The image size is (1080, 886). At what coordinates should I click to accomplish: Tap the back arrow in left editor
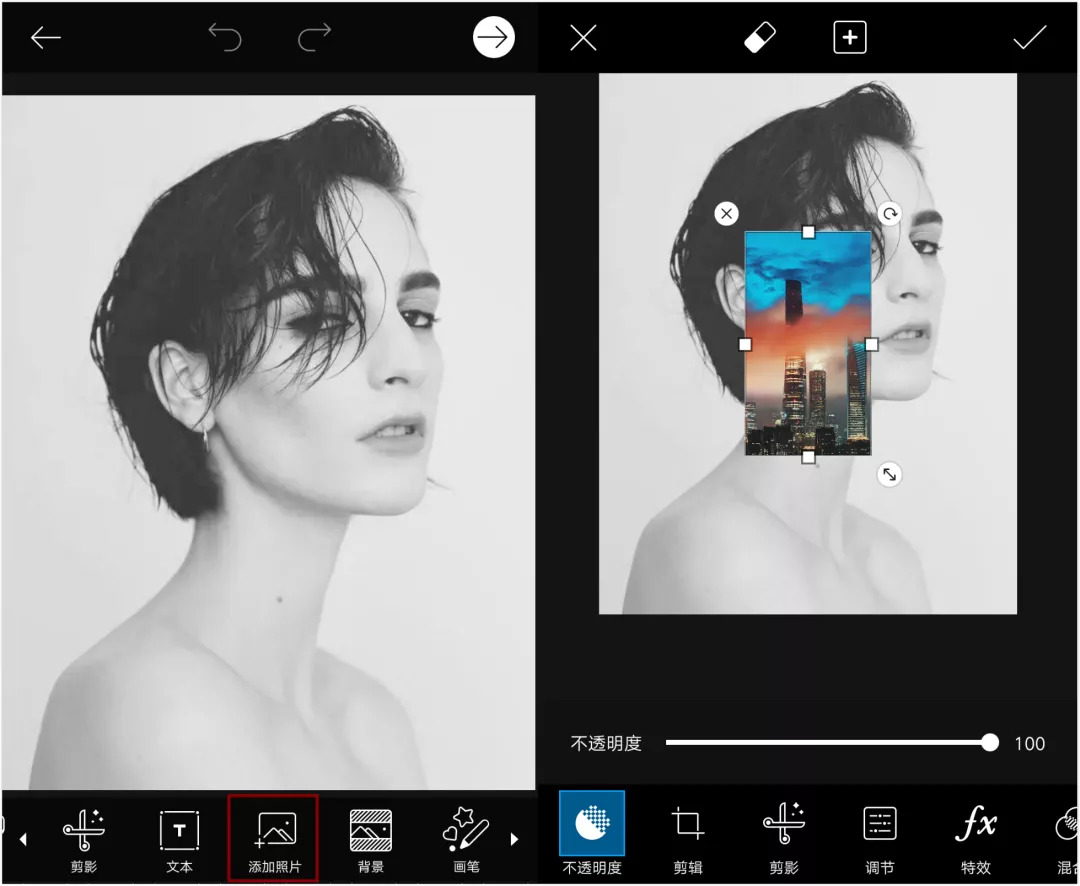(46, 38)
